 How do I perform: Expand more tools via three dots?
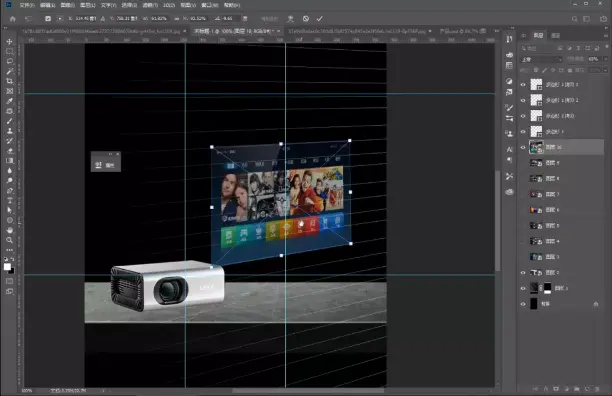(9, 250)
